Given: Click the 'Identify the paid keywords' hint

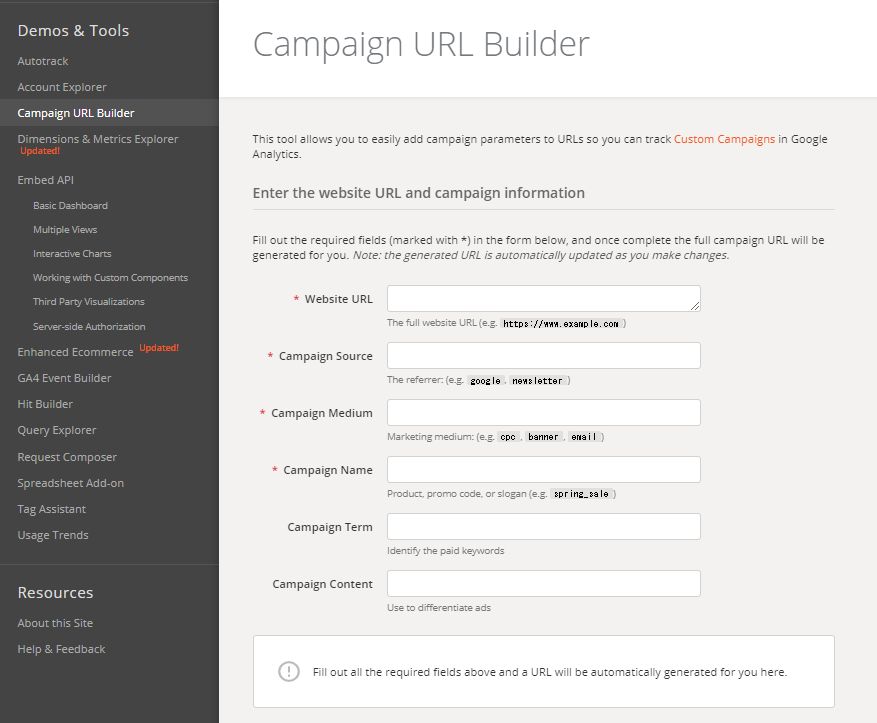Looking at the screenshot, I should tap(446, 551).
